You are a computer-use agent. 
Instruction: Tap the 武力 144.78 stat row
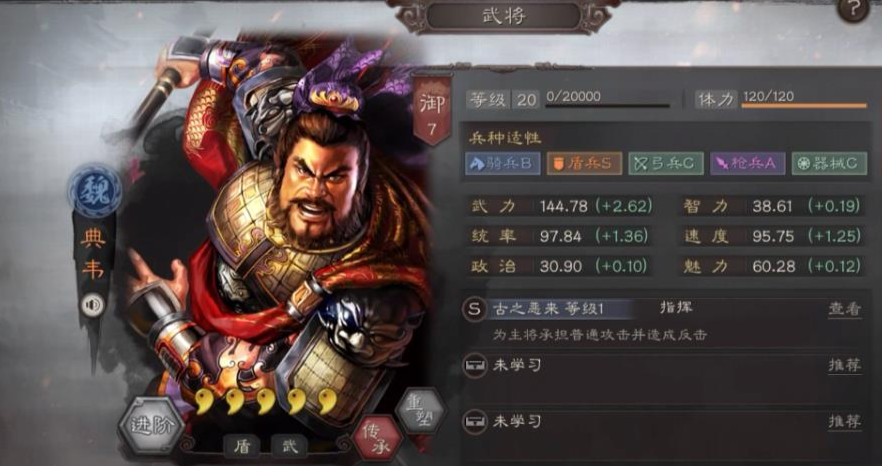click(560, 207)
